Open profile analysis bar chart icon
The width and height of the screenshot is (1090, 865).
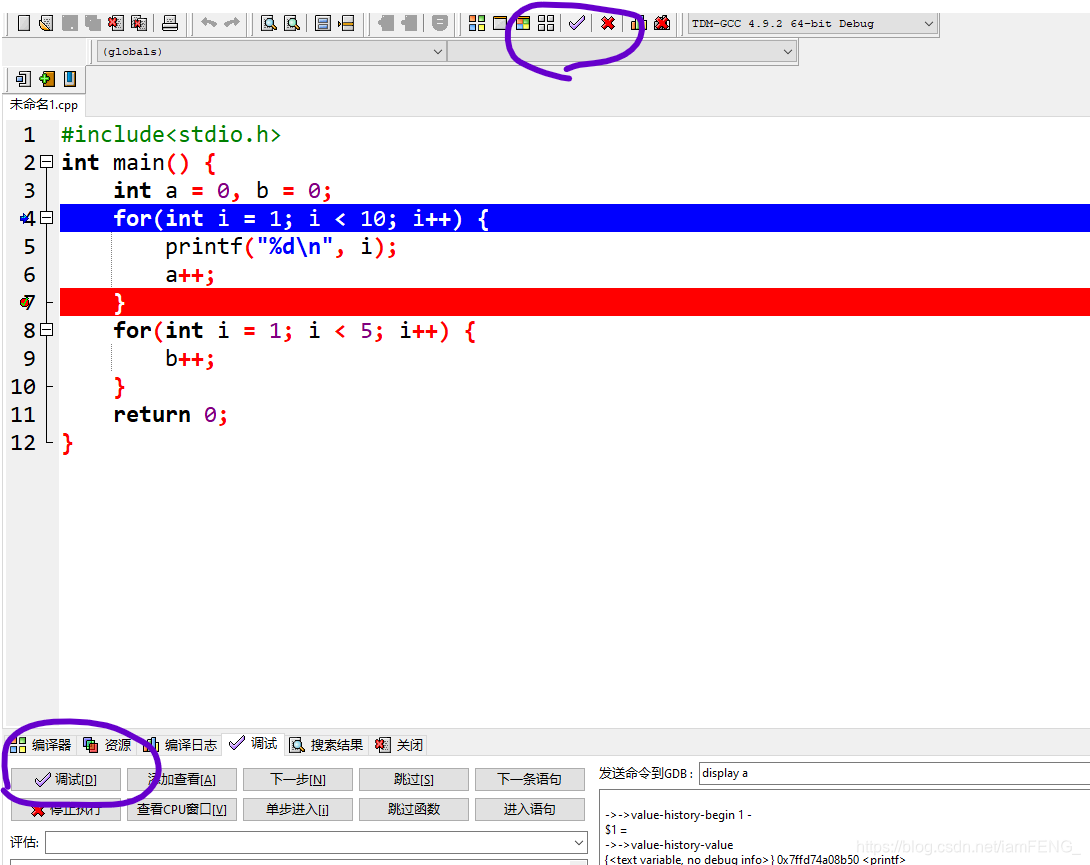pos(638,24)
